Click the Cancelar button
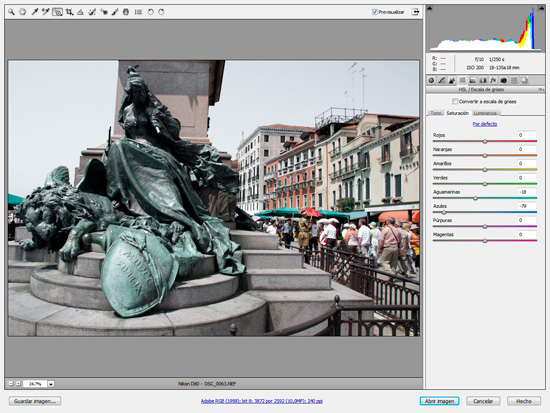Viewport: 550px width, 413px height. coord(483,401)
